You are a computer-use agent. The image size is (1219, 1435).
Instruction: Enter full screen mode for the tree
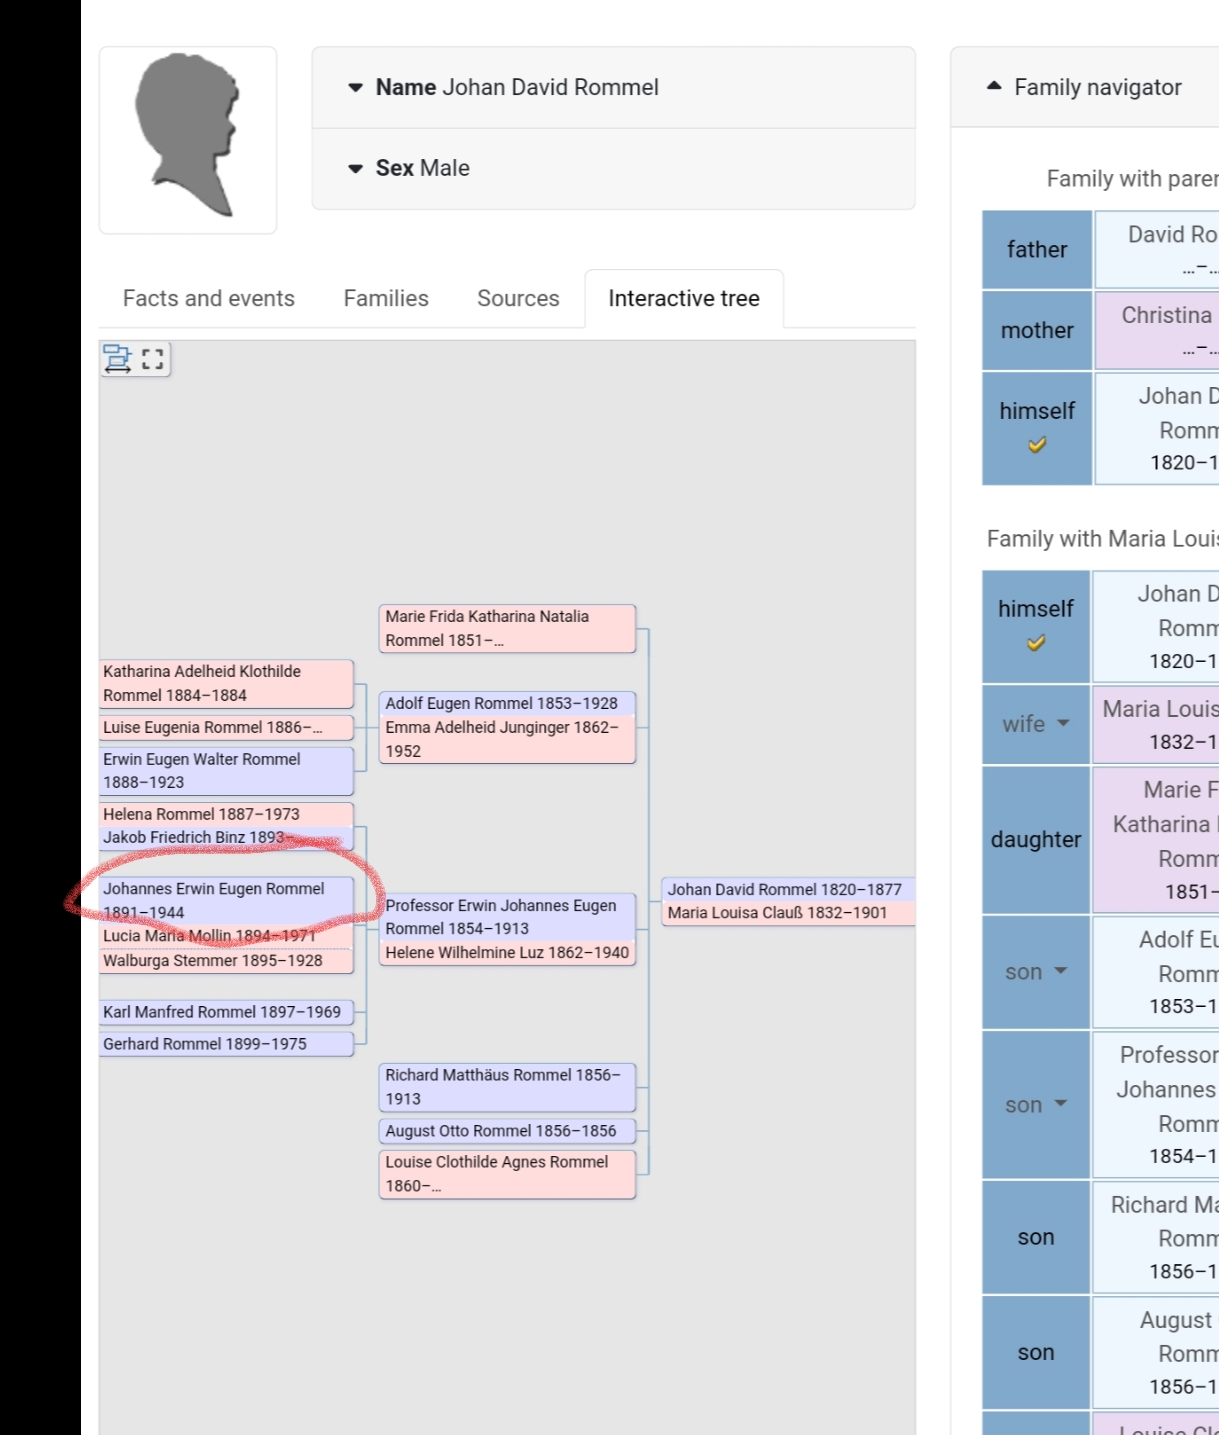153,359
